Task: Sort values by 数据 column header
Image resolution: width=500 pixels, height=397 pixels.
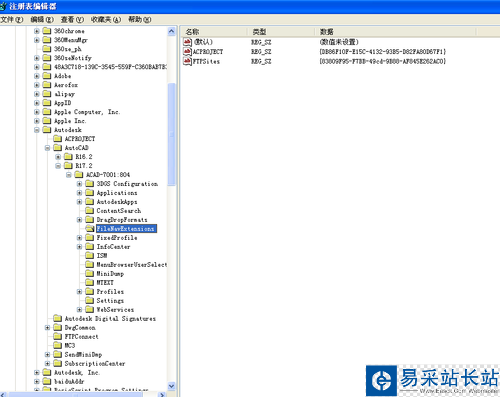Action: (395, 32)
